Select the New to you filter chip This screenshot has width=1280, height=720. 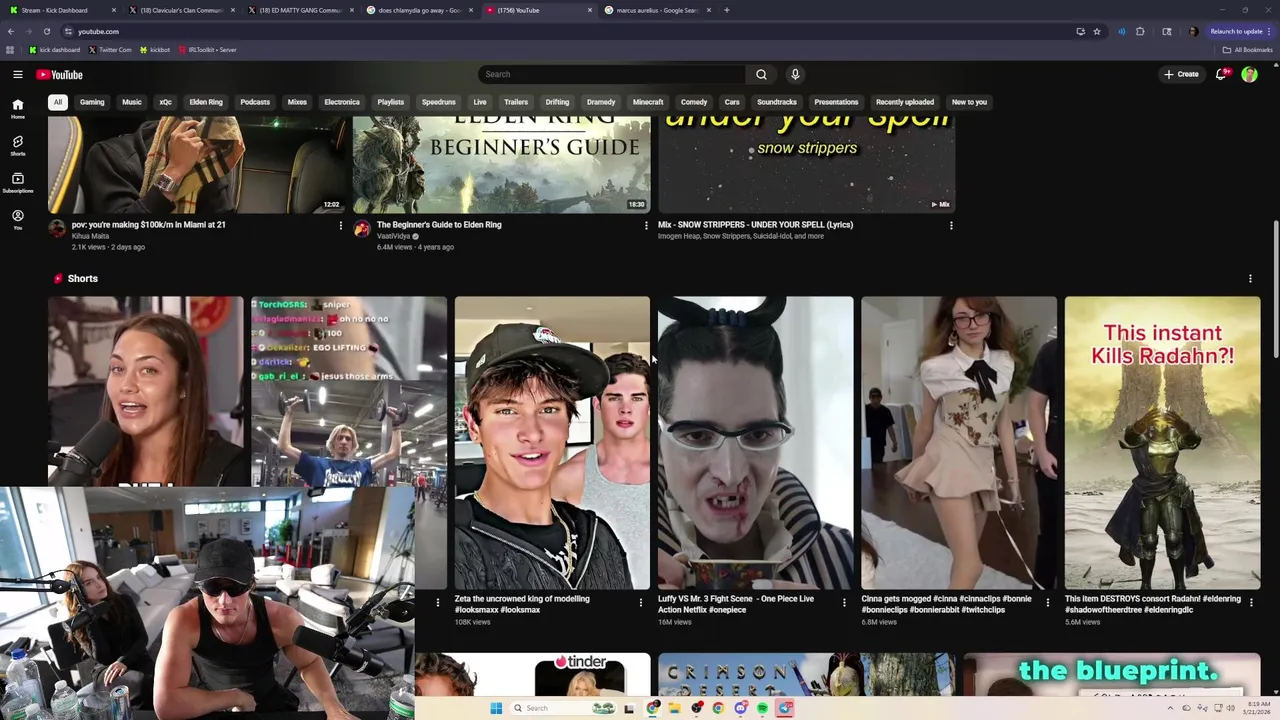969,102
